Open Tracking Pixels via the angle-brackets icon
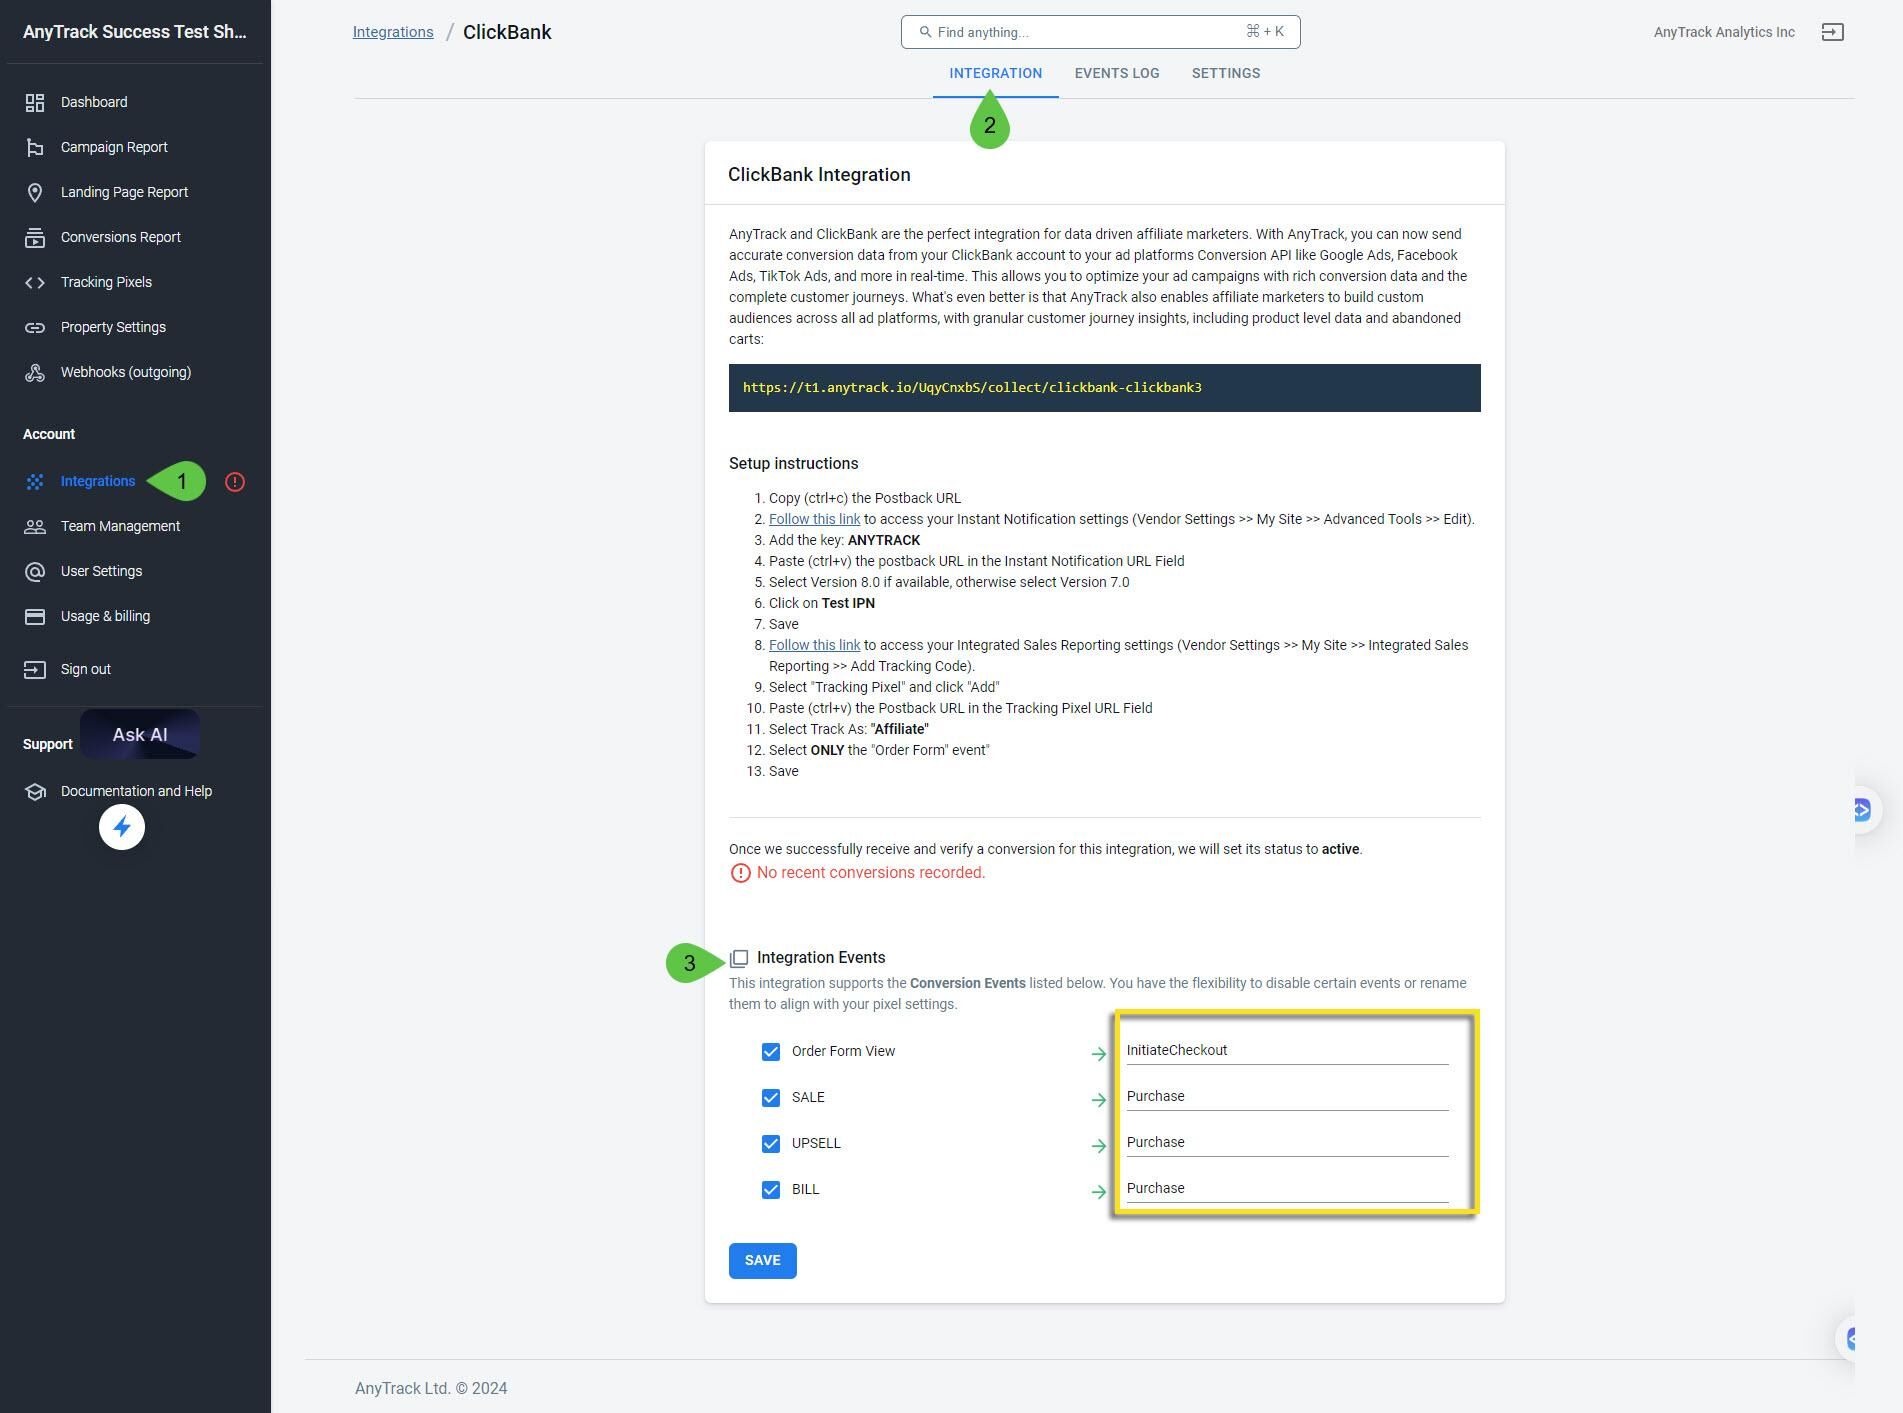Viewport: 1903px width, 1413px height. point(36,282)
